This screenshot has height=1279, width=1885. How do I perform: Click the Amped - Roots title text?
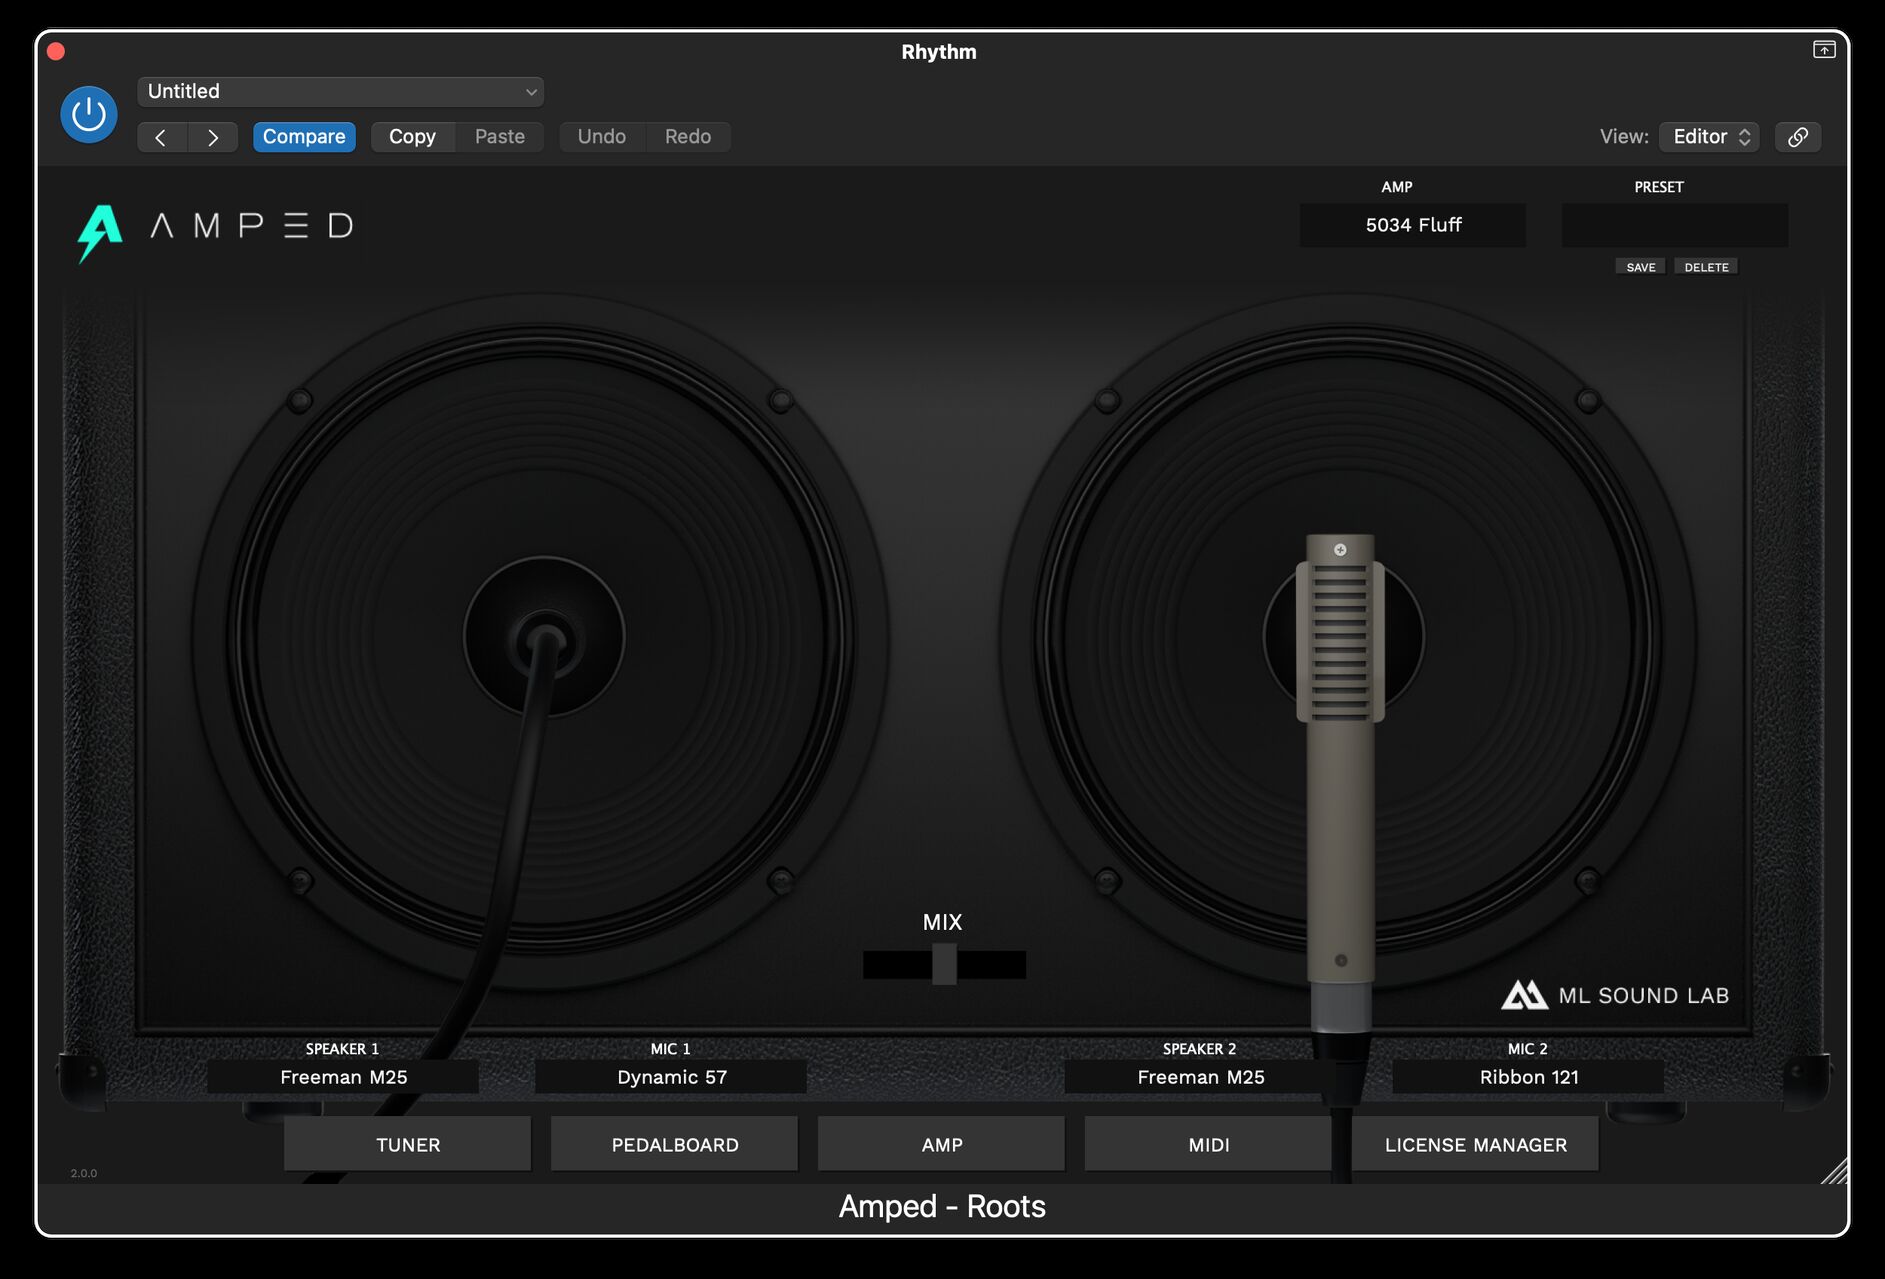pyautogui.click(x=942, y=1206)
